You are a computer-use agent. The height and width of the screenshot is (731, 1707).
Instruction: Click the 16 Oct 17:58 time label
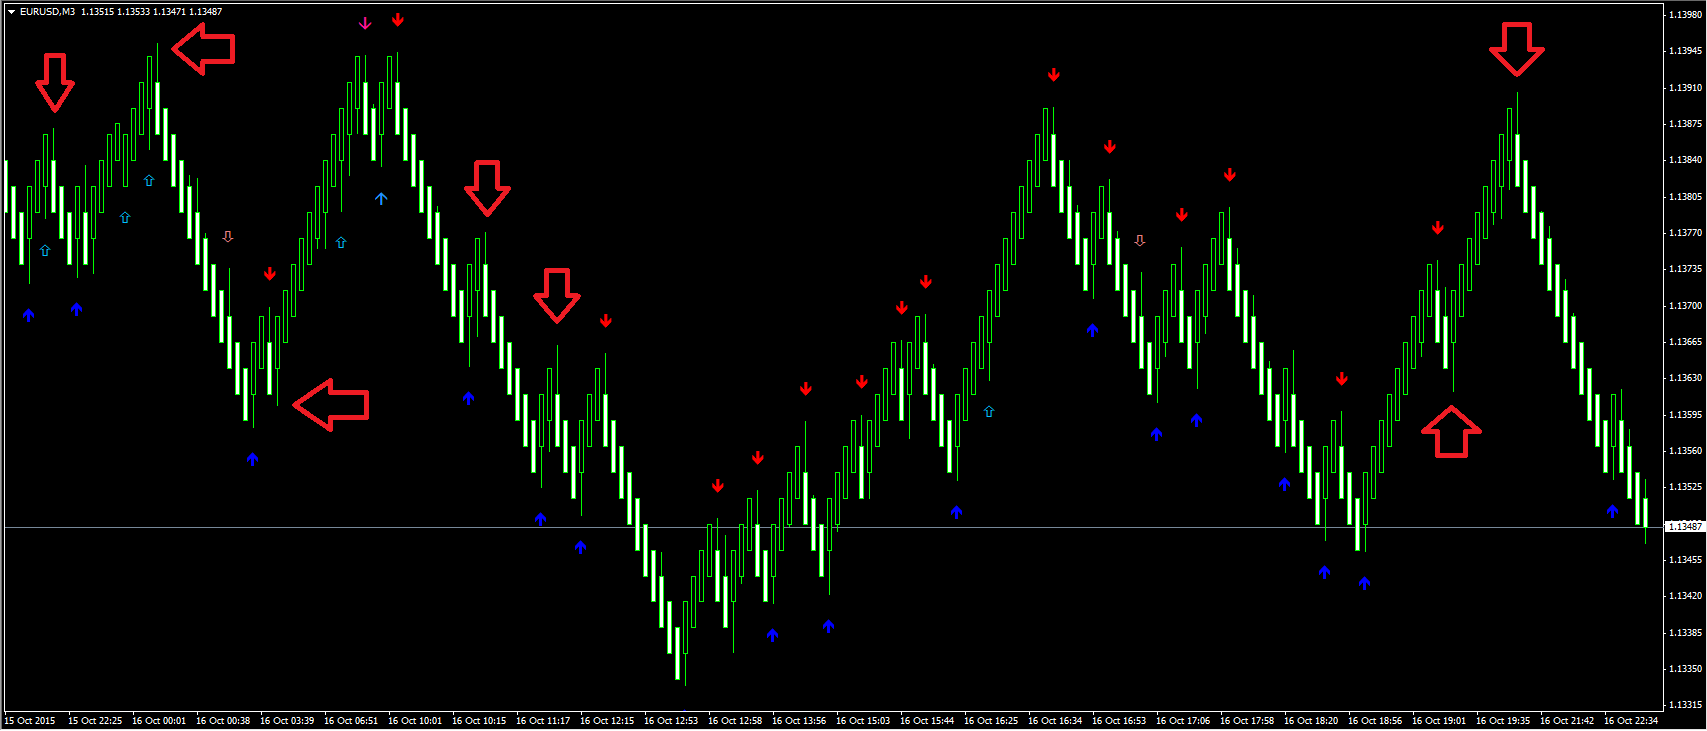(x=1247, y=721)
